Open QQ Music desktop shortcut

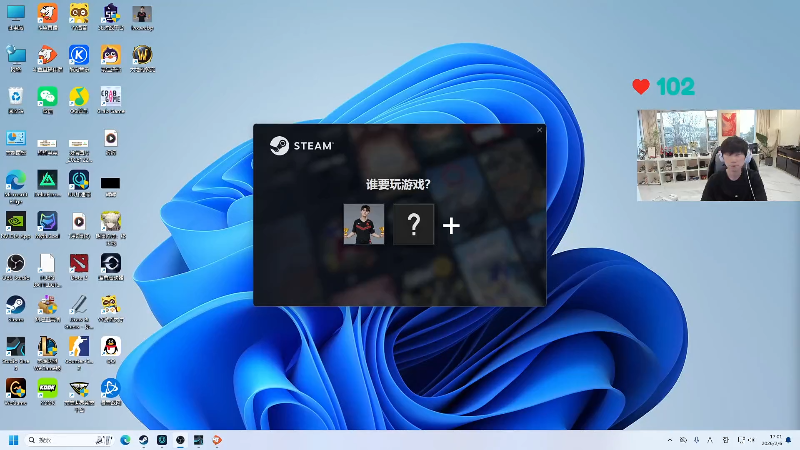pyautogui.click(x=79, y=100)
